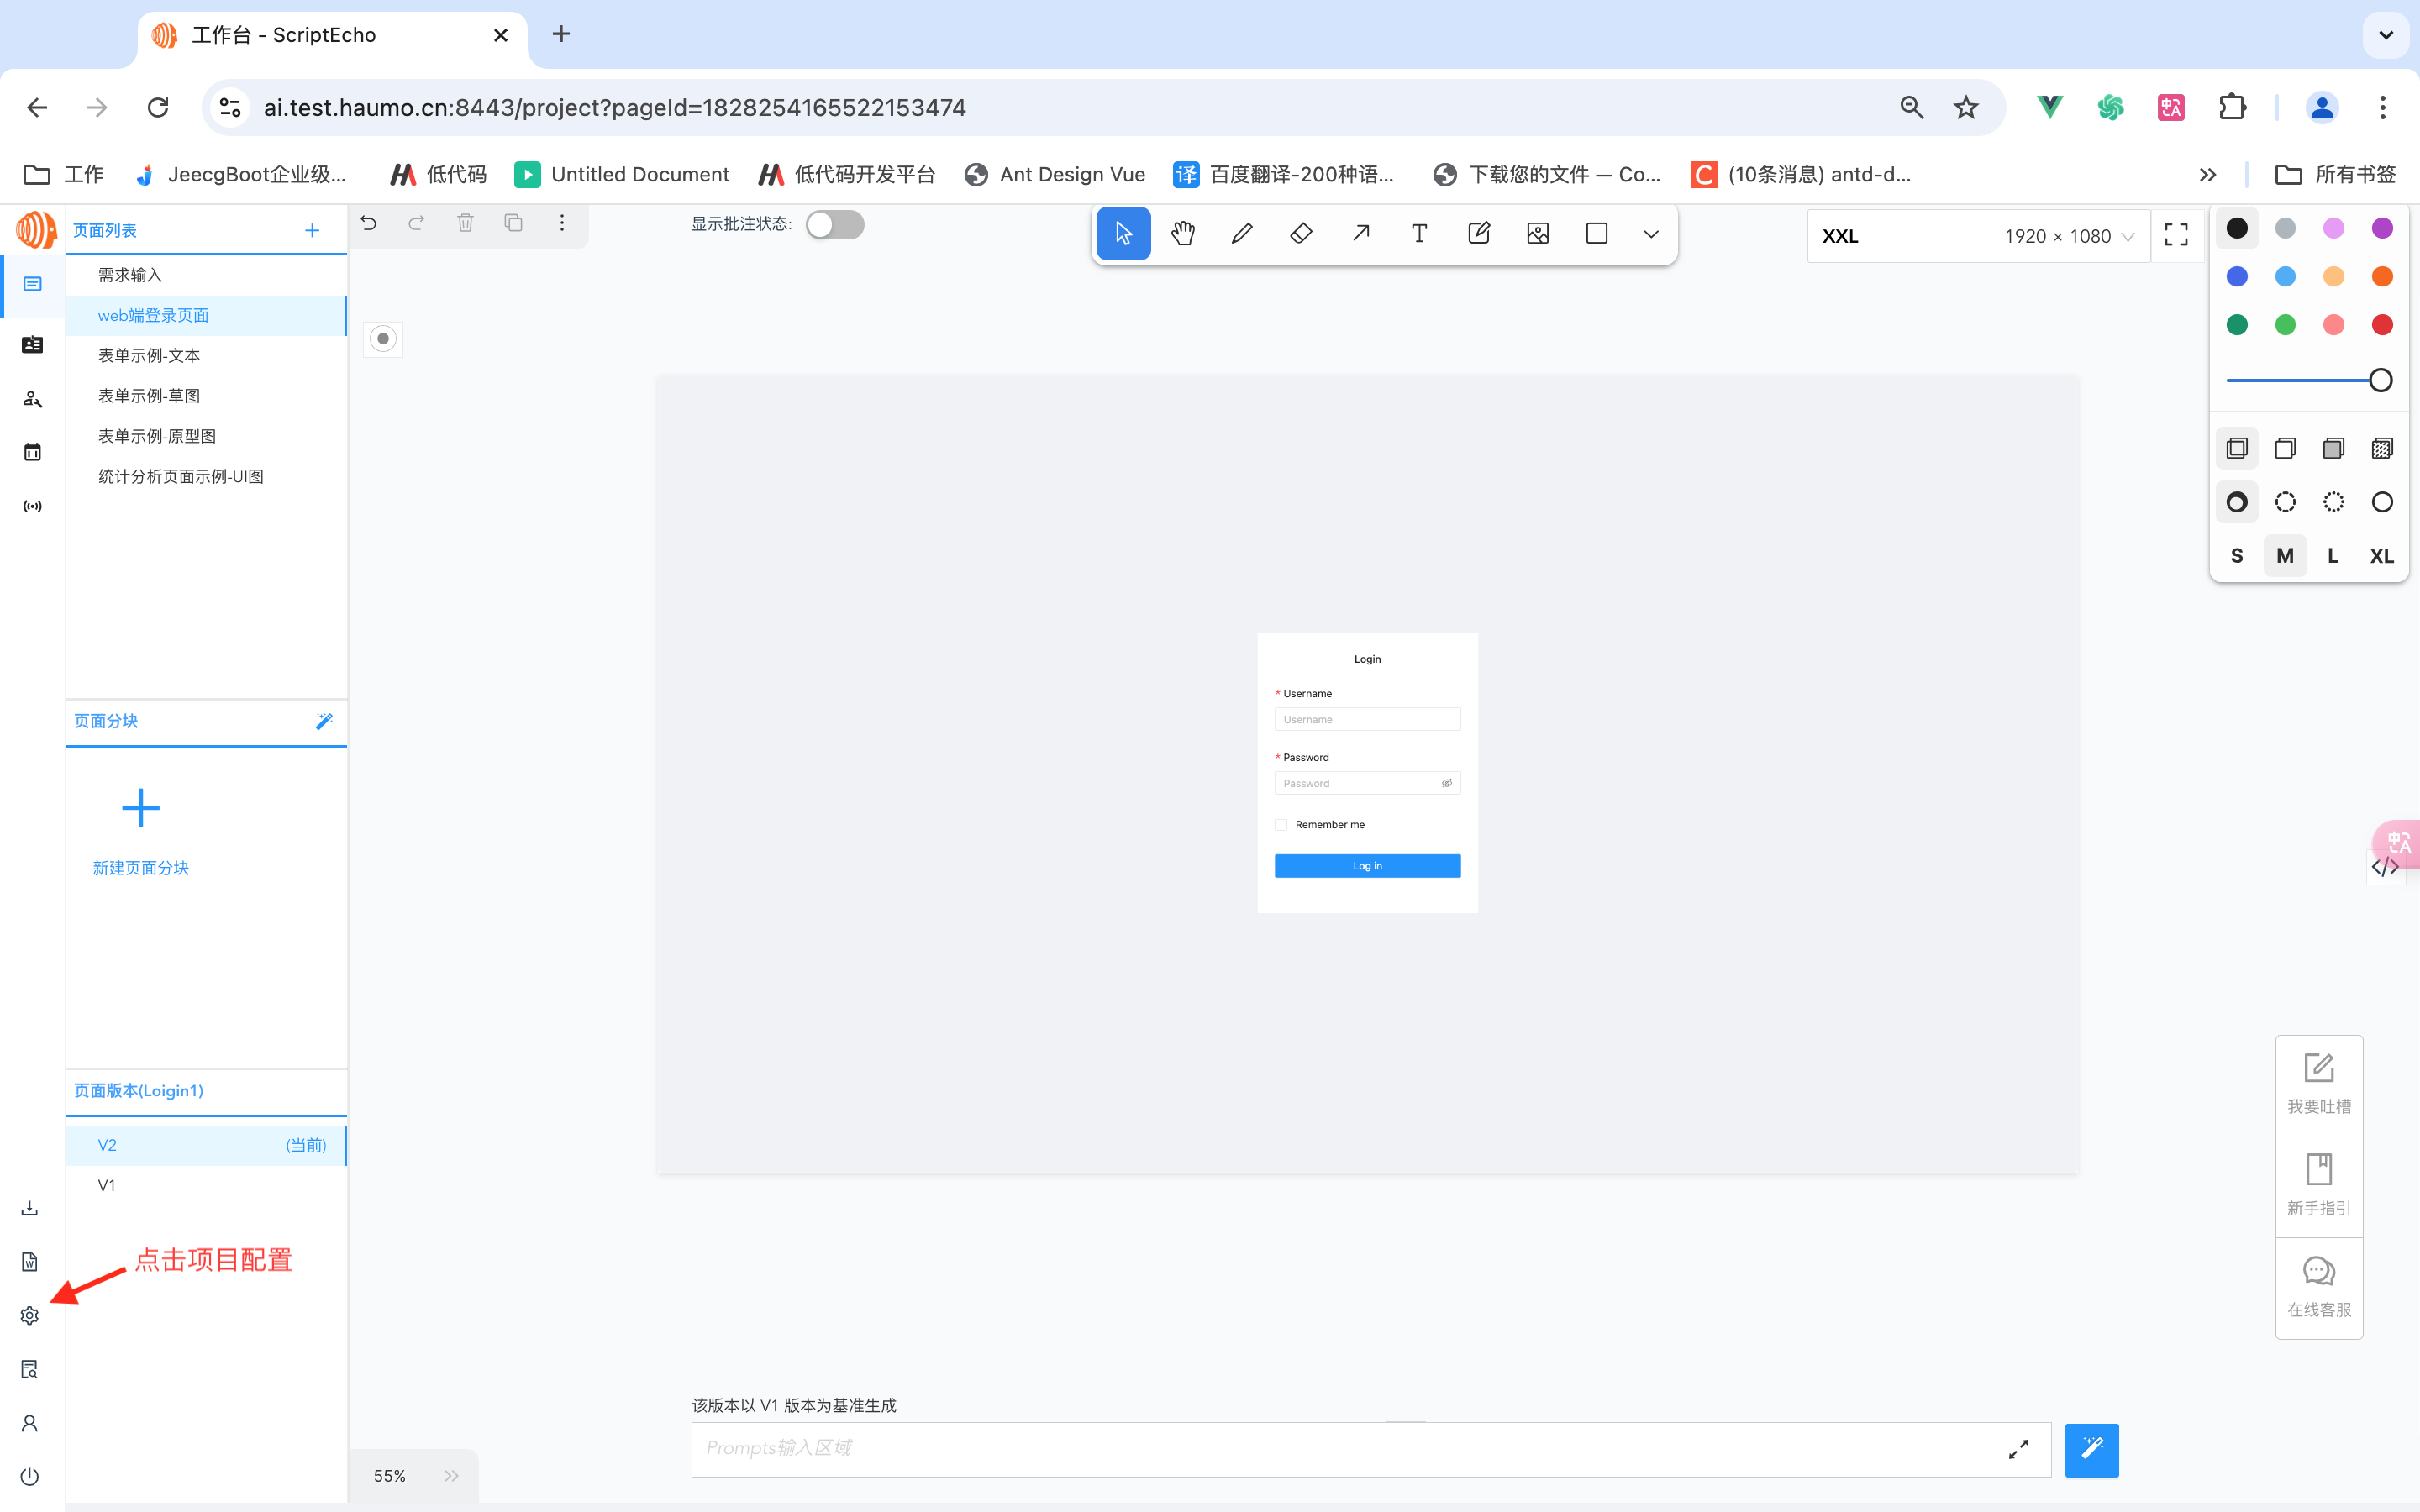
Task: Click the project settings gear icon
Action: [30, 1316]
